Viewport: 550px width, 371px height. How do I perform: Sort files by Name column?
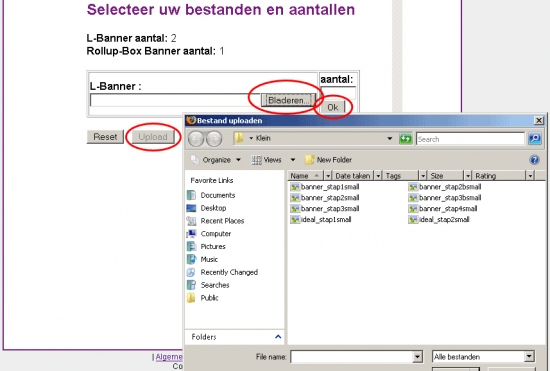click(306, 176)
